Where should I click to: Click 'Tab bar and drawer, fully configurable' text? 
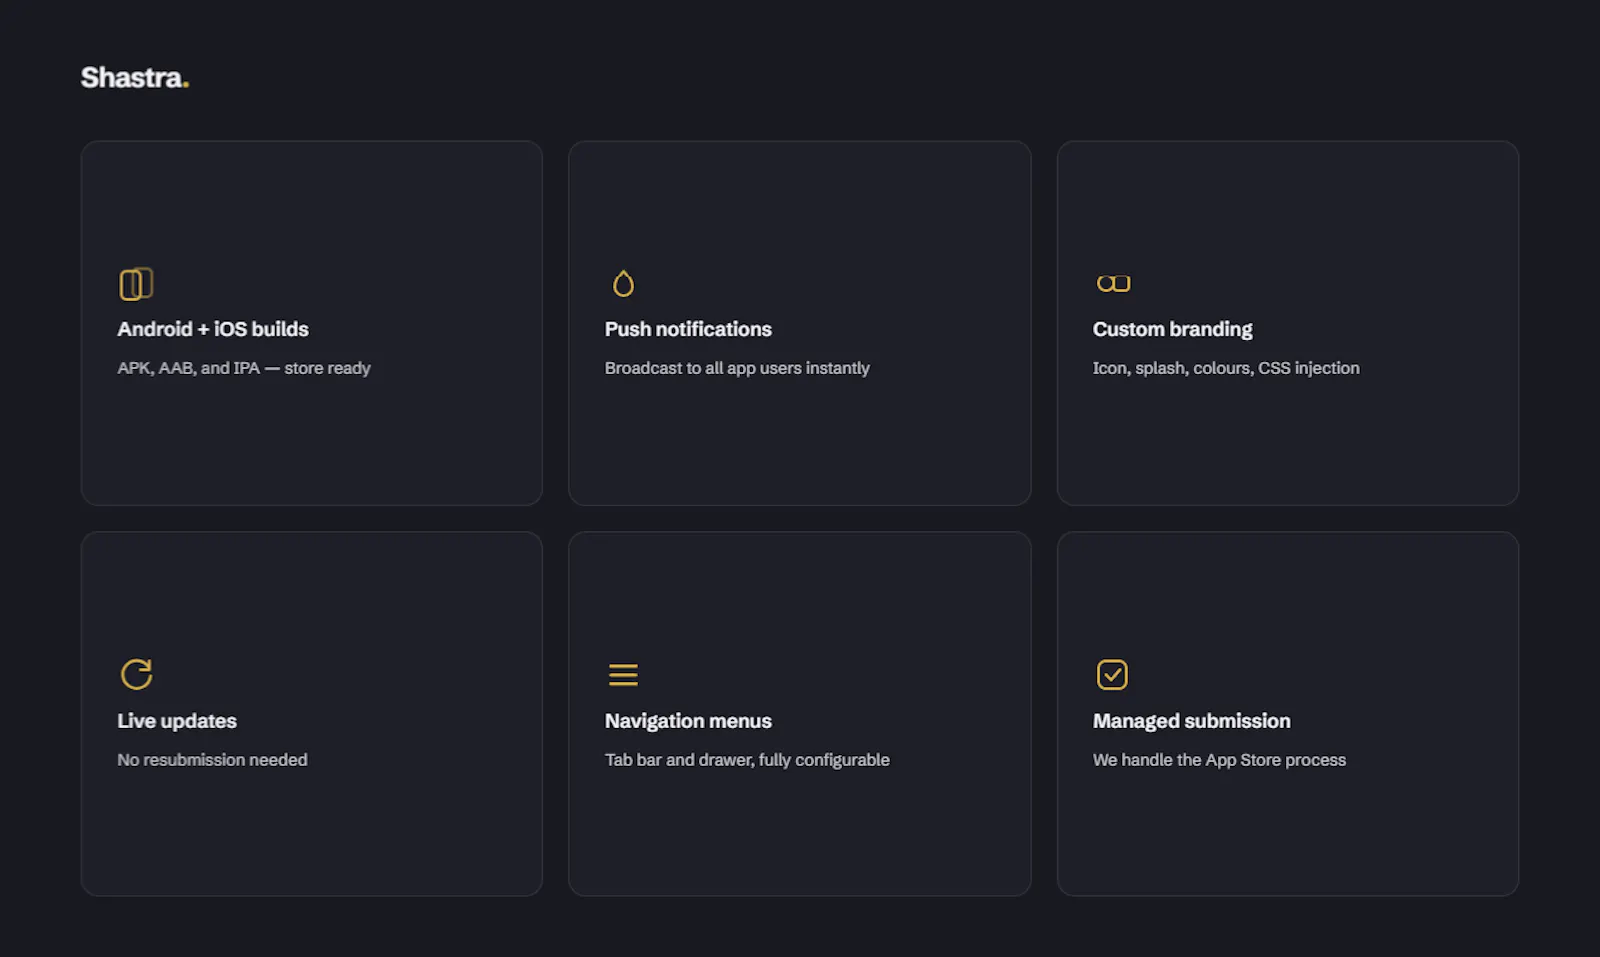(x=747, y=760)
